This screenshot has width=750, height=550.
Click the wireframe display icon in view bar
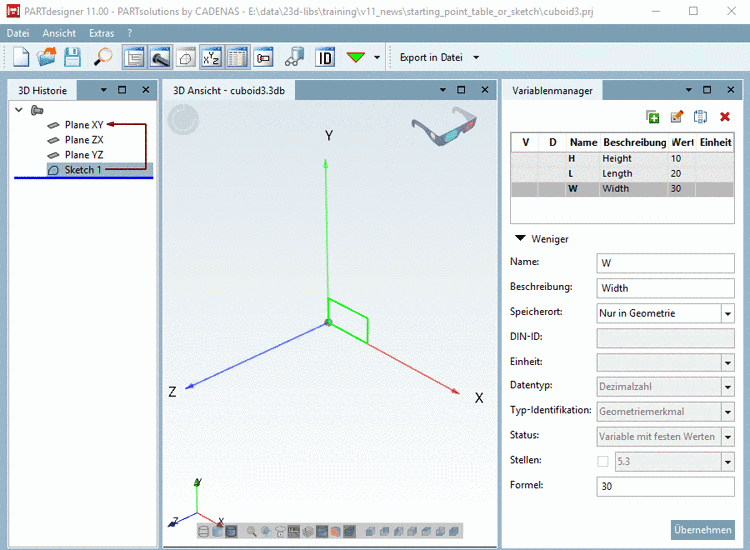(x=203, y=531)
